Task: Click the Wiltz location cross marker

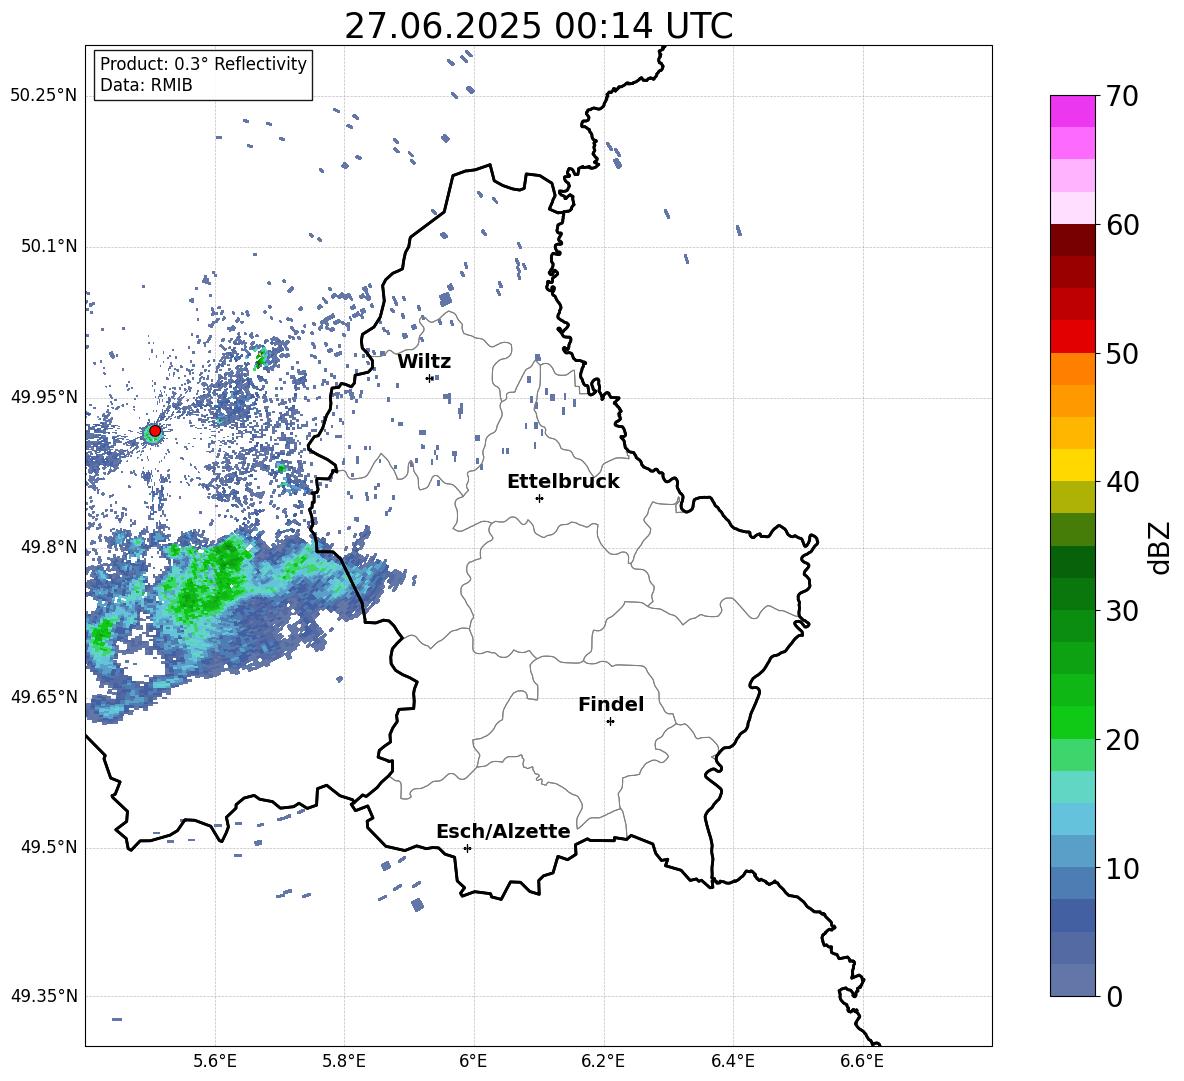Action: (430, 378)
